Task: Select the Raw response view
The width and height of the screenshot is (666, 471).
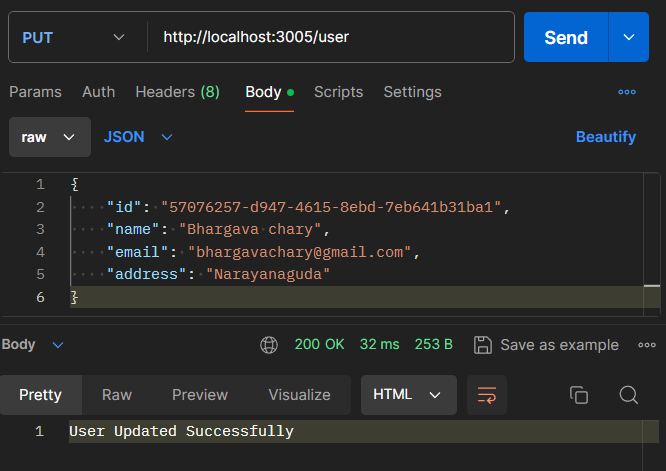Action: [x=117, y=395]
